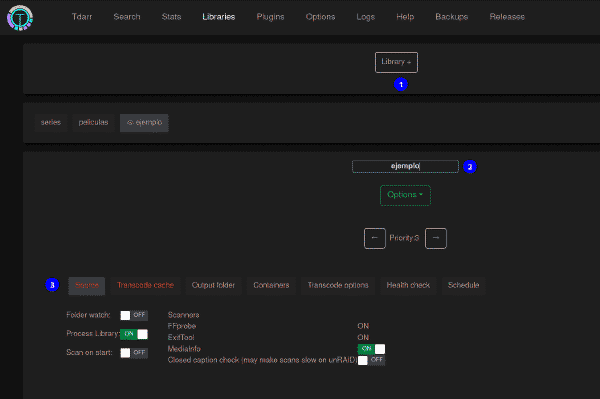Open the Tdarr nav item
600x399 pixels.
pos(82,17)
